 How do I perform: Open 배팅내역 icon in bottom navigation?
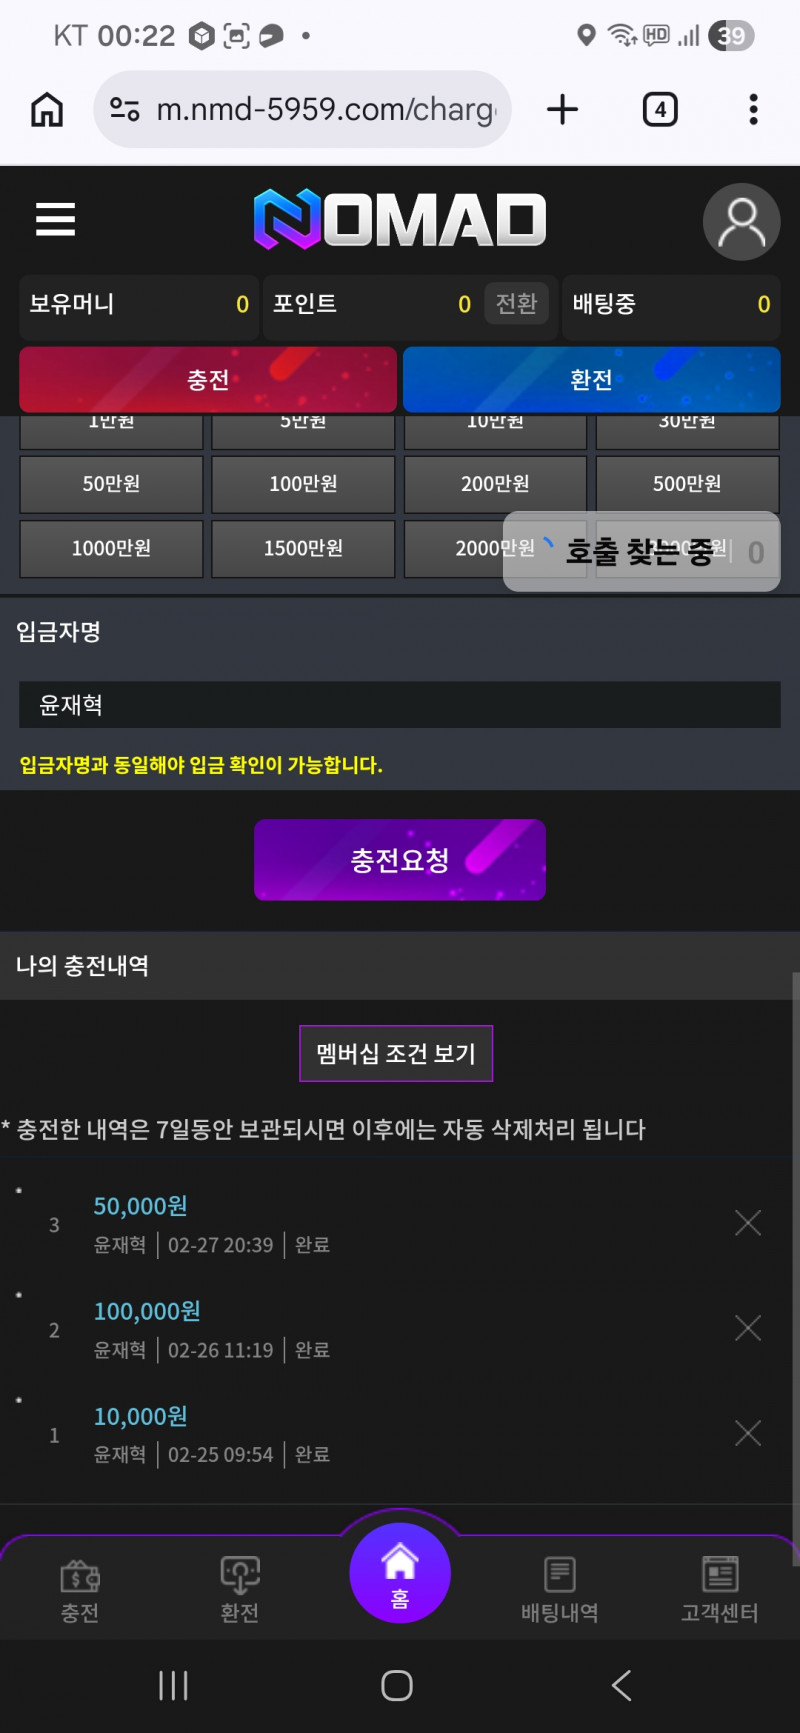(559, 1588)
